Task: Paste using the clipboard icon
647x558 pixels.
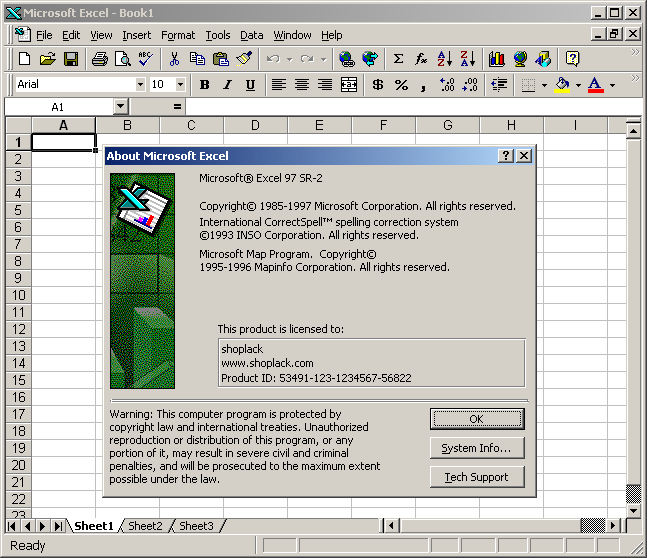Action: click(221, 59)
